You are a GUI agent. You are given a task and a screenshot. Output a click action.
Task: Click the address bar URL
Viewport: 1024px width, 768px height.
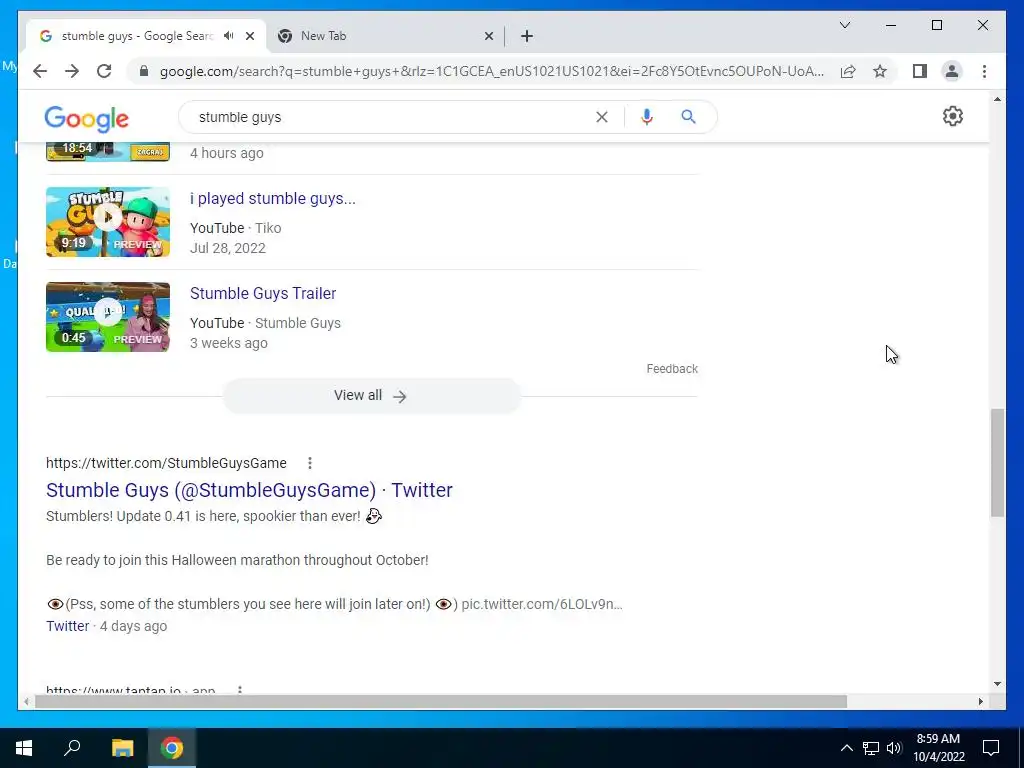pos(491,71)
